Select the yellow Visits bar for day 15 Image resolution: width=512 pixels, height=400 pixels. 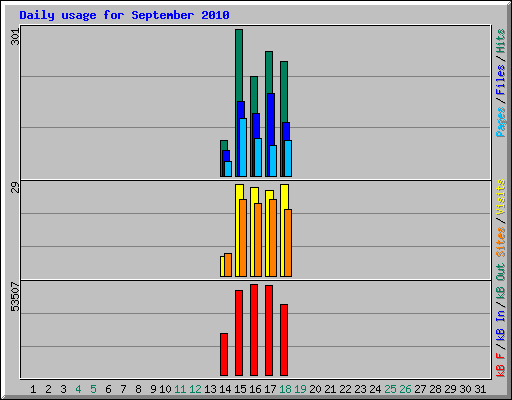point(238,230)
